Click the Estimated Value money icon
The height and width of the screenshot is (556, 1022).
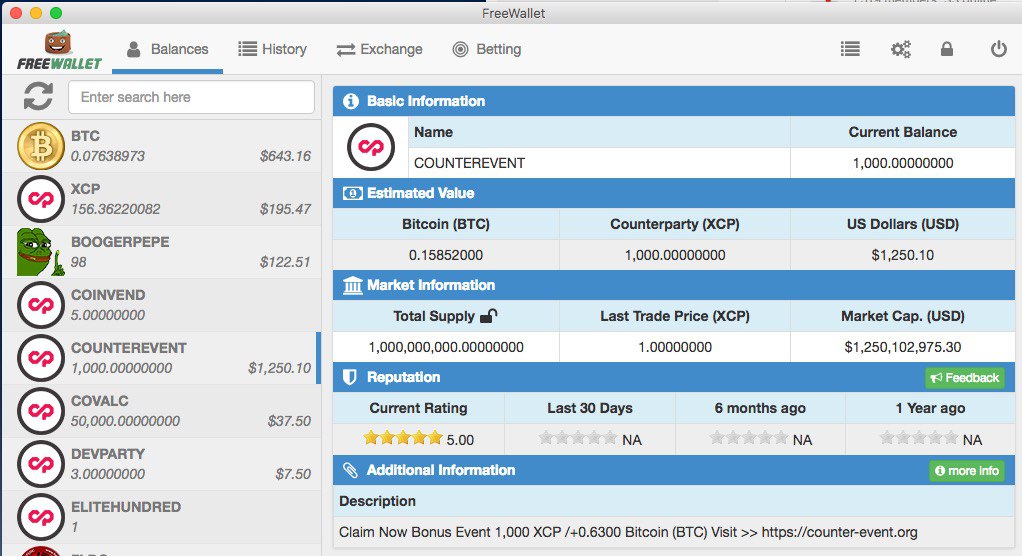352,194
